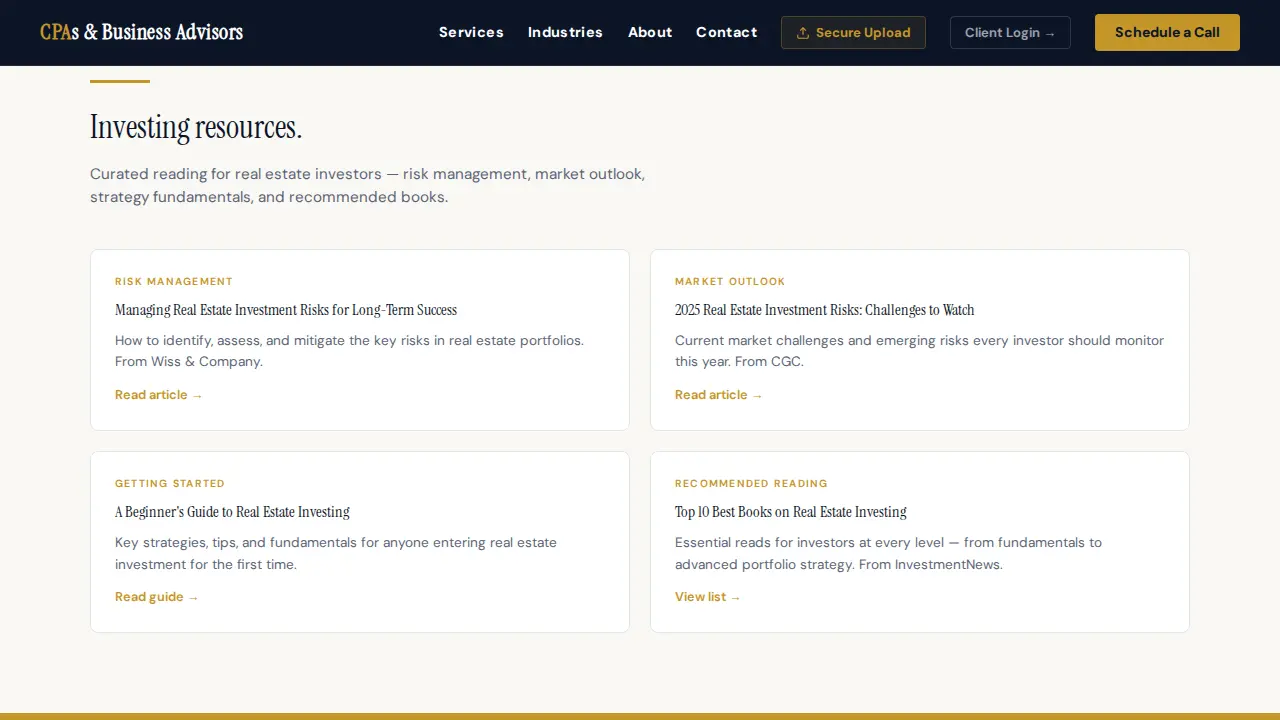Navigate to the About page

(650, 32)
